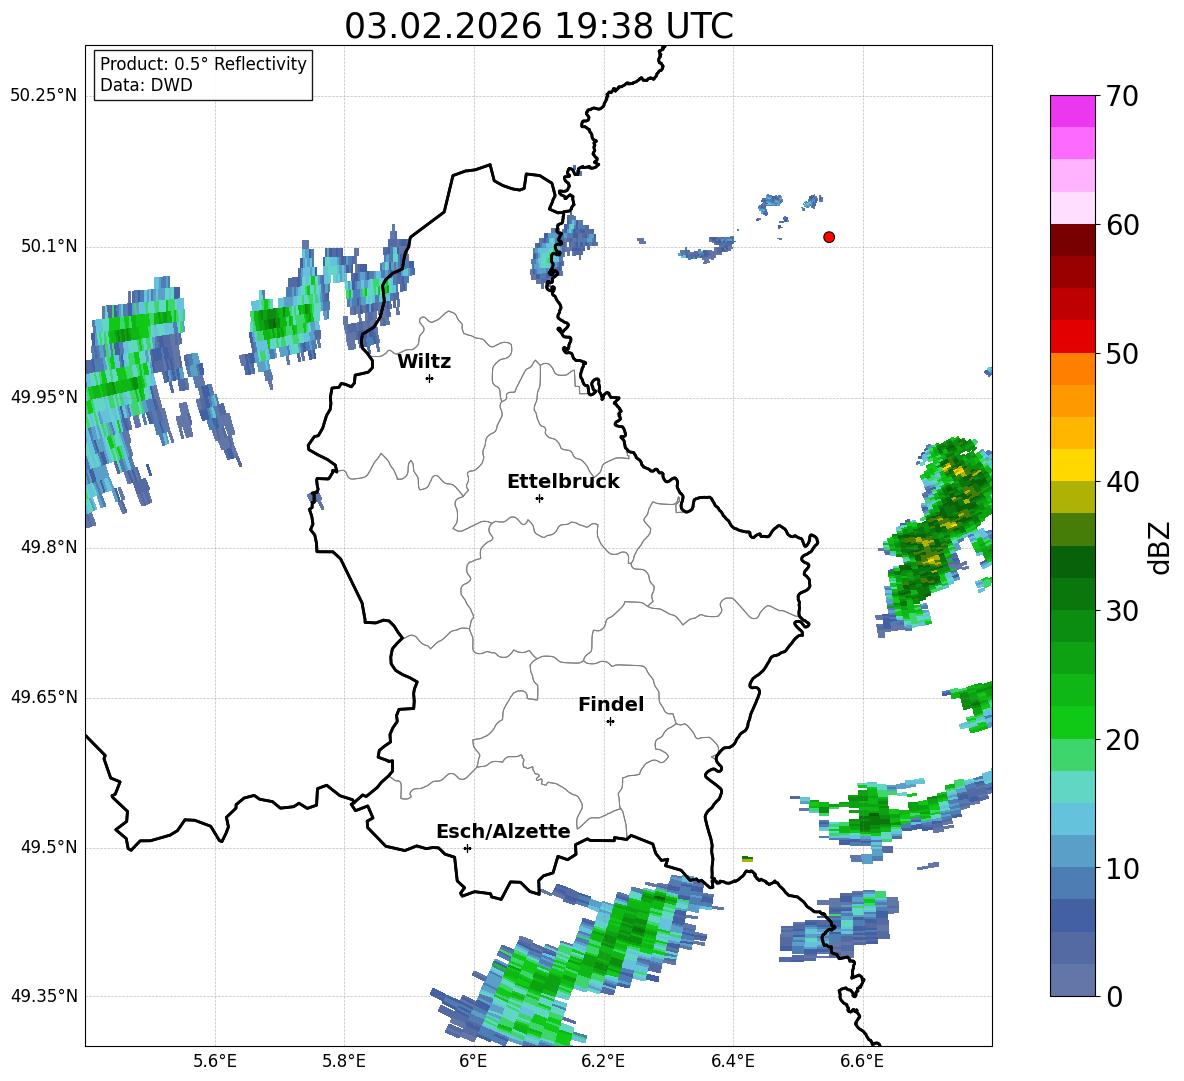Viewport: 1184px width, 1081px height.
Task: Click the 49.35°N latitude label
Action: pyautogui.click(x=44, y=996)
